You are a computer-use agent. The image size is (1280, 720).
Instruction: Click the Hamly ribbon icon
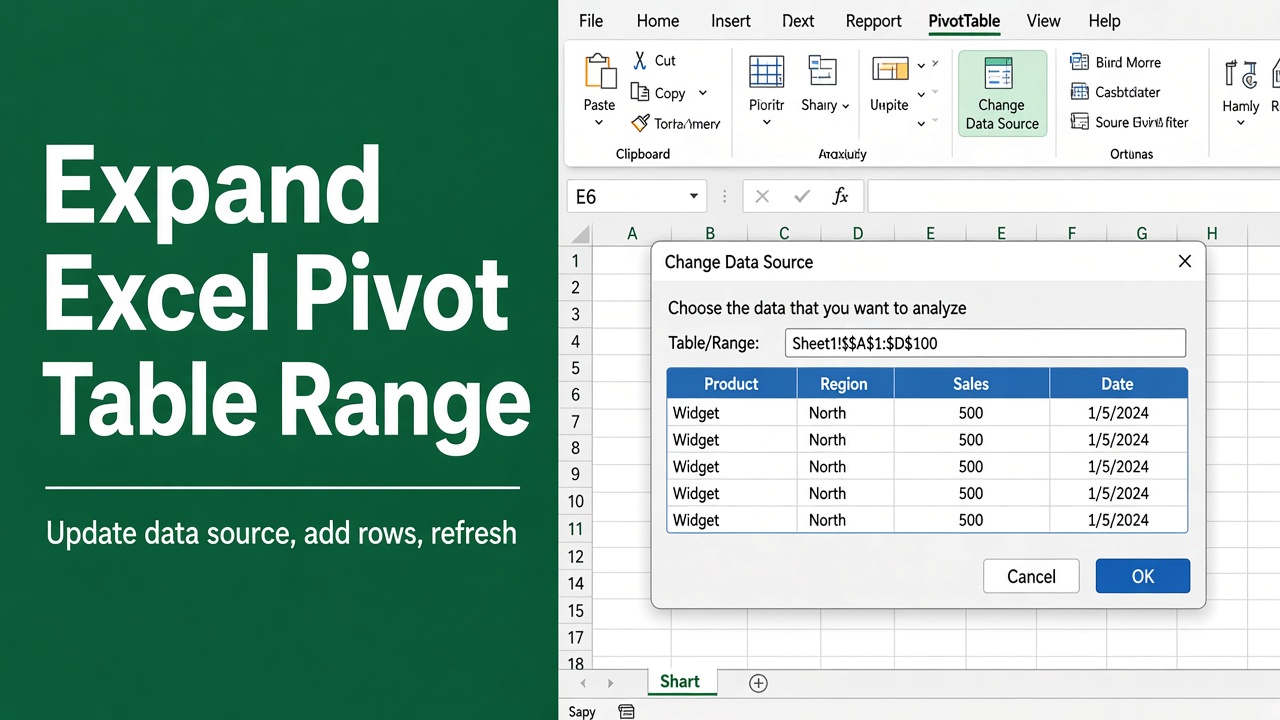click(1241, 73)
